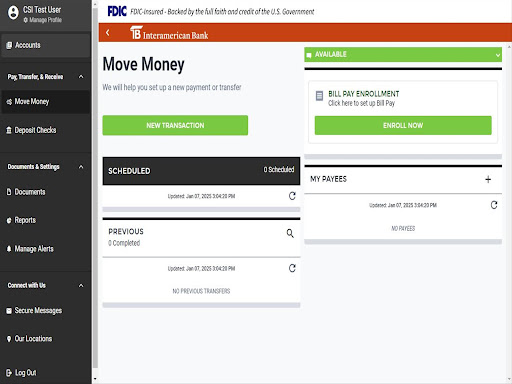The width and height of the screenshot is (512, 384).
Task: Add a new payee with the plus icon
Action: [488, 179]
